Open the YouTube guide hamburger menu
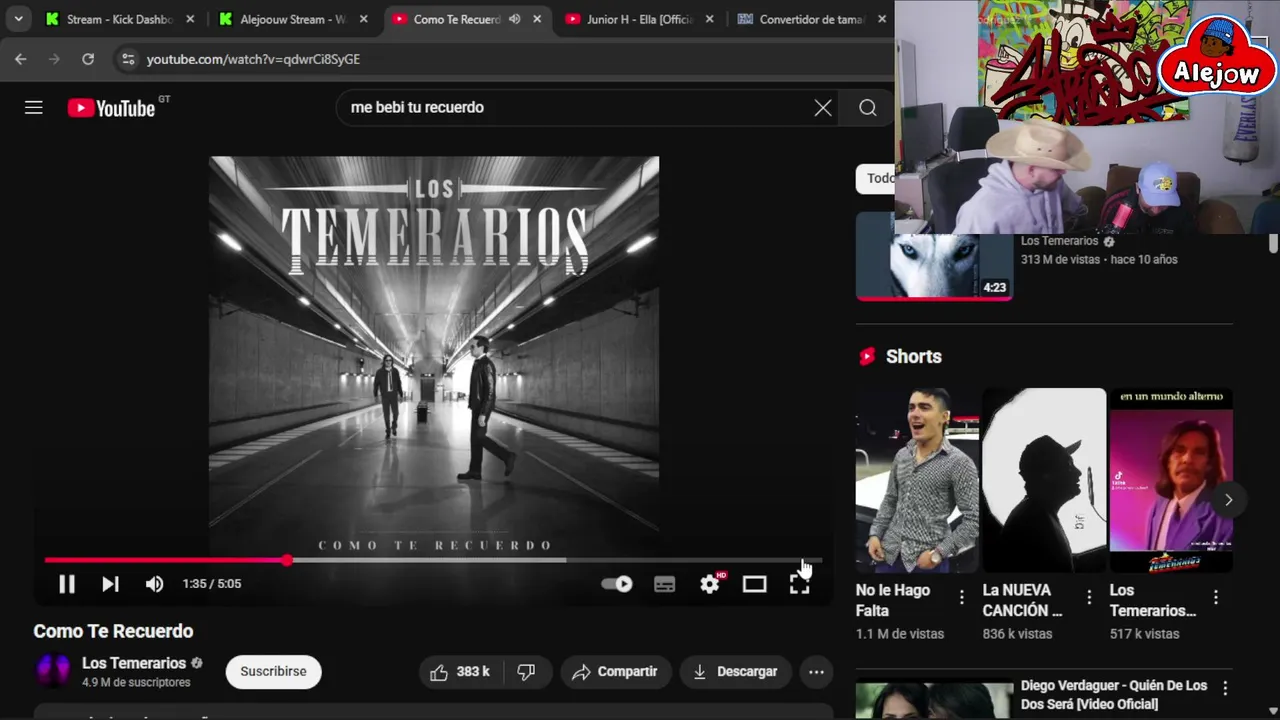This screenshot has width=1280, height=720. (x=34, y=108)
